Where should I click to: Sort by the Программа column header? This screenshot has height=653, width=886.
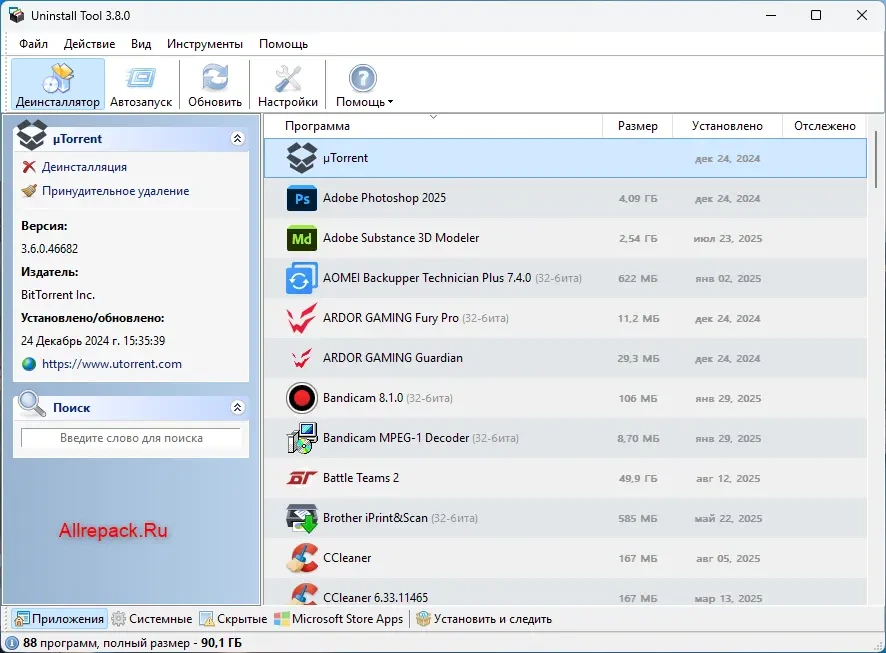click(x=433, y=126)
